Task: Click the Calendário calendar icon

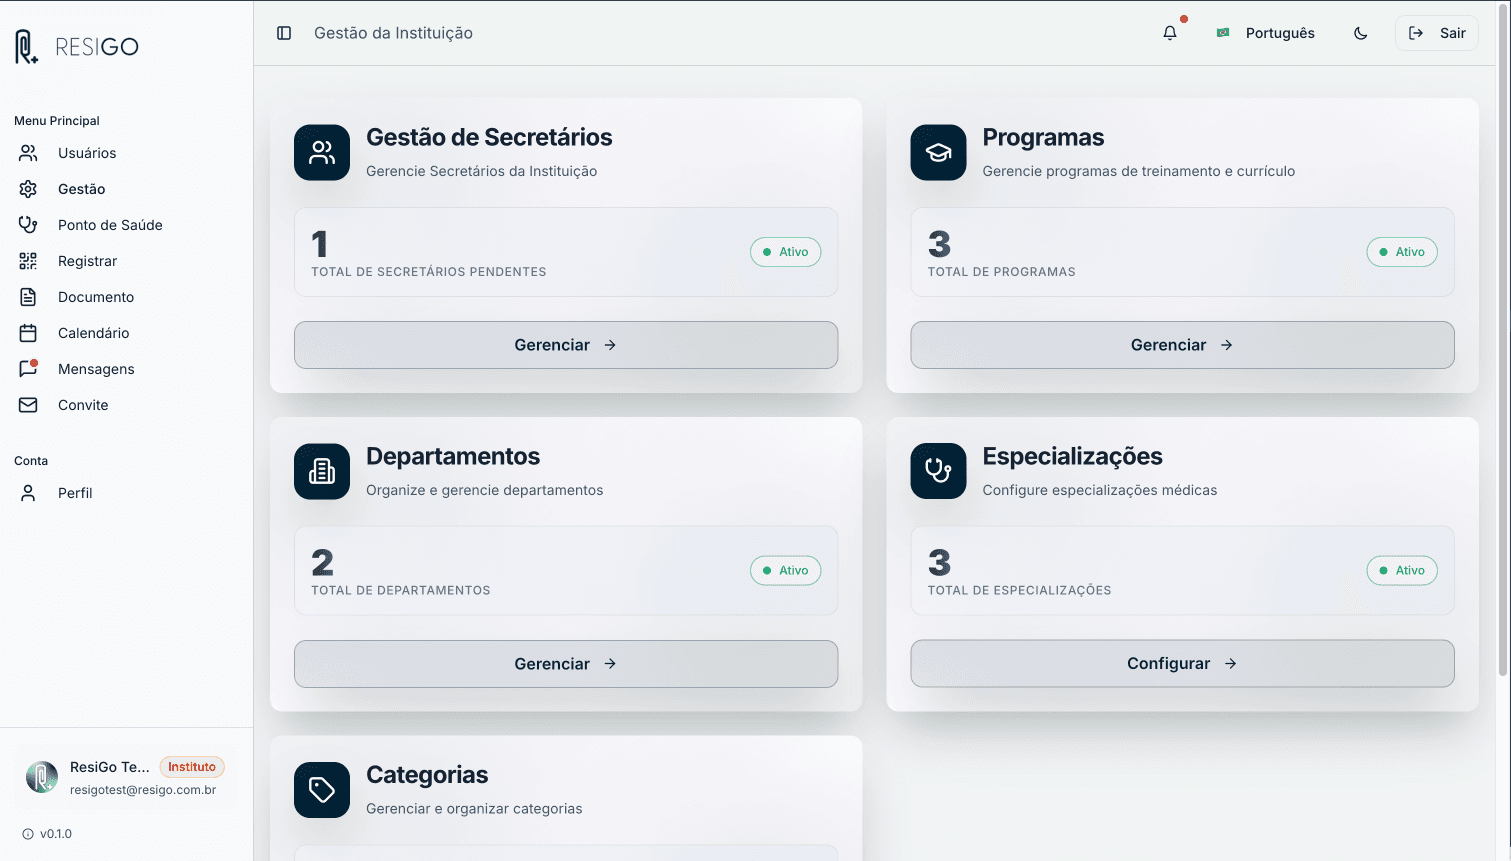Action: tap(28, 333)
